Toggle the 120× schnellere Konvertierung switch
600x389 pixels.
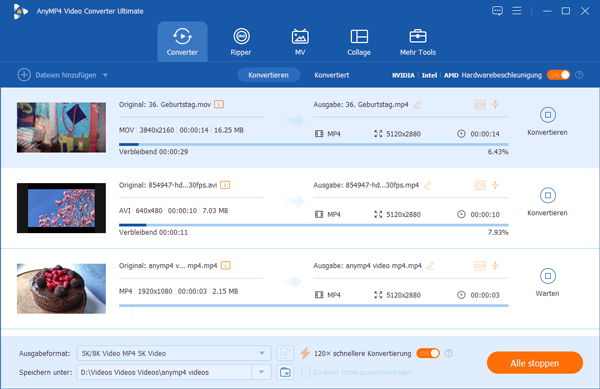(x=428, y=353)
